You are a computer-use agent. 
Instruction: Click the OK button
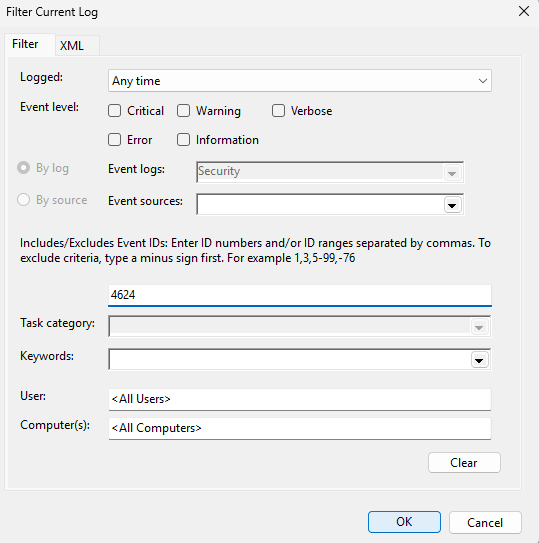tap(404, 522)
